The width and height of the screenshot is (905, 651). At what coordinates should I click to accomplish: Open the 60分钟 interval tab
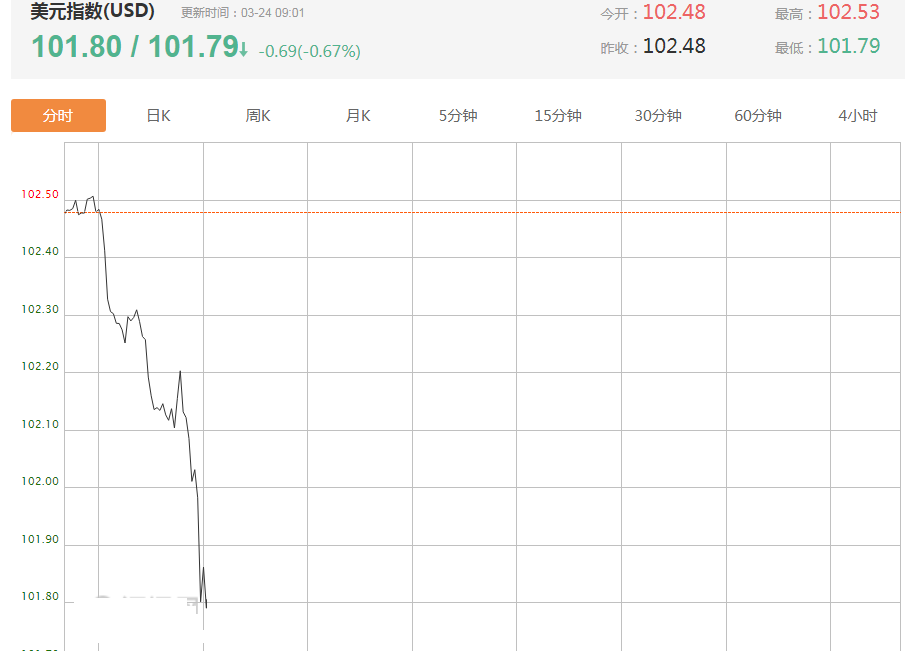758,116
